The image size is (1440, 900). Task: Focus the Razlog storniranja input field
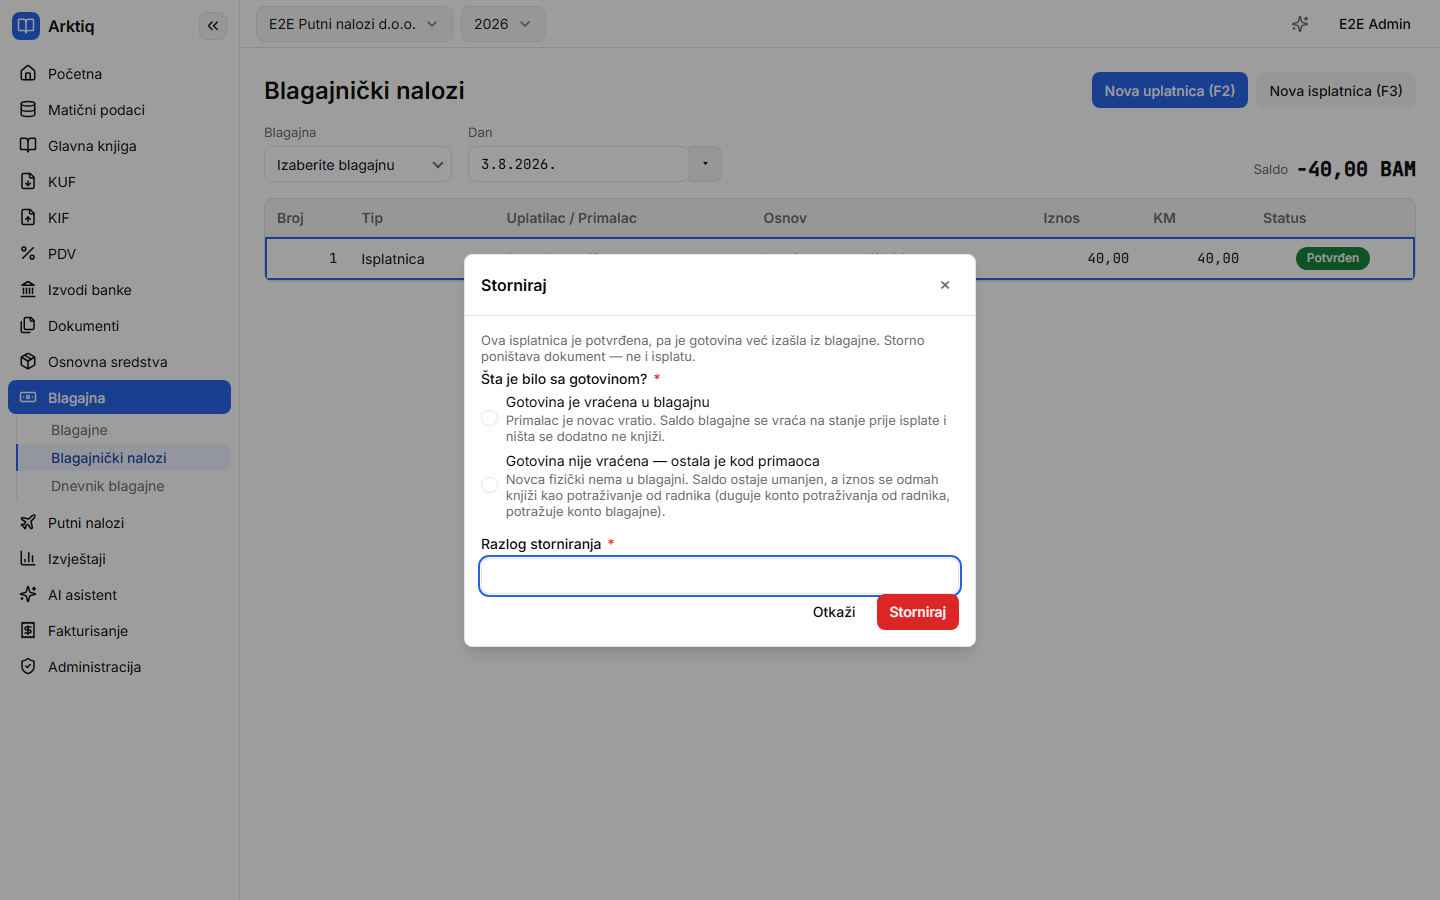pos(720,576)
